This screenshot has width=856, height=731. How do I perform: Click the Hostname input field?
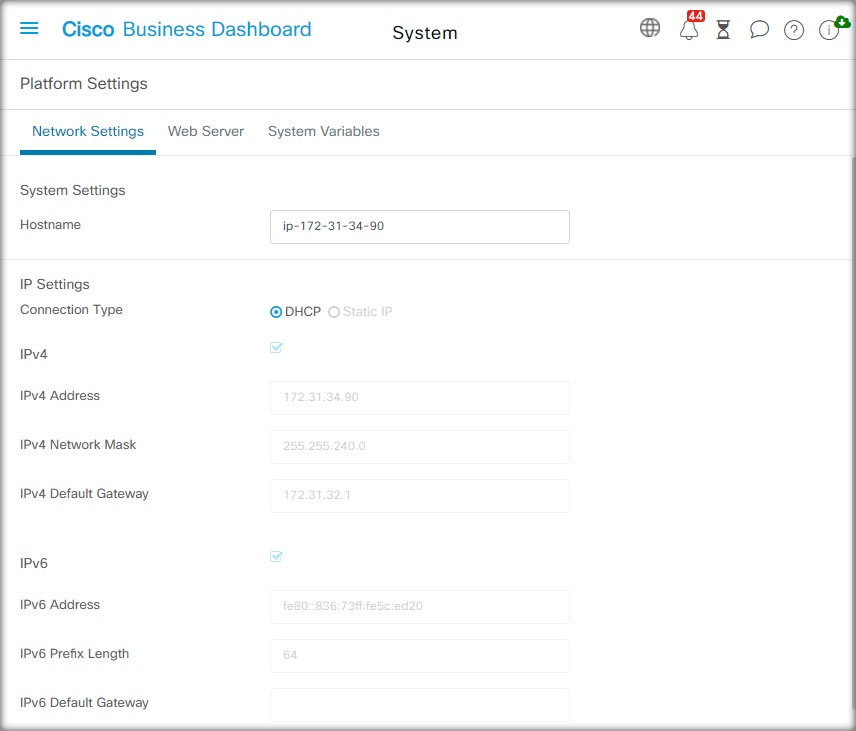coord(420,227)
